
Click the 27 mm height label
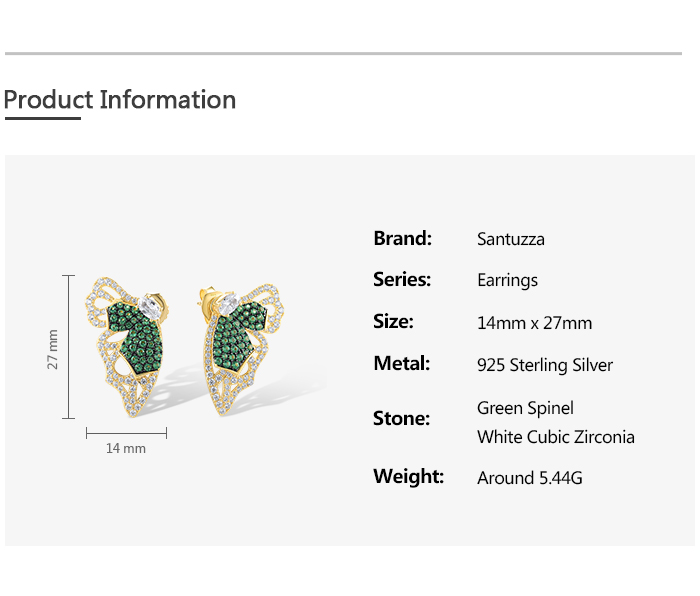53,348
